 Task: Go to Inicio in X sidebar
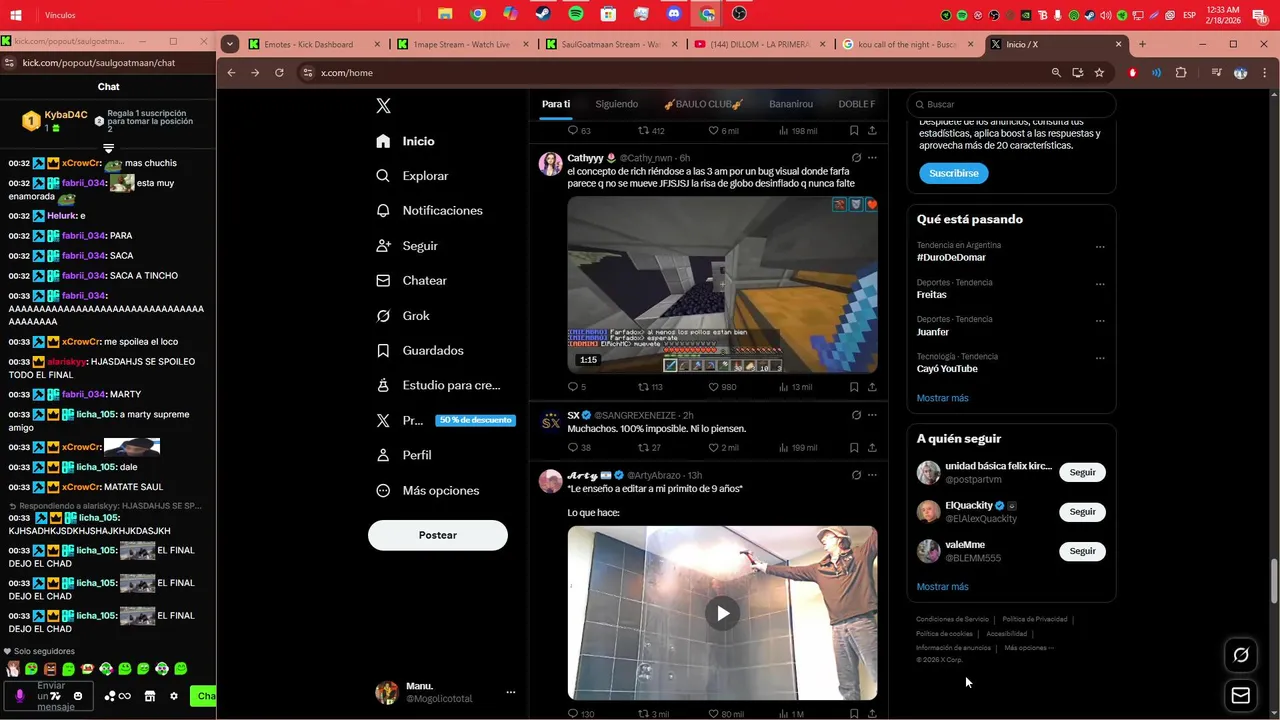(406, 141)
